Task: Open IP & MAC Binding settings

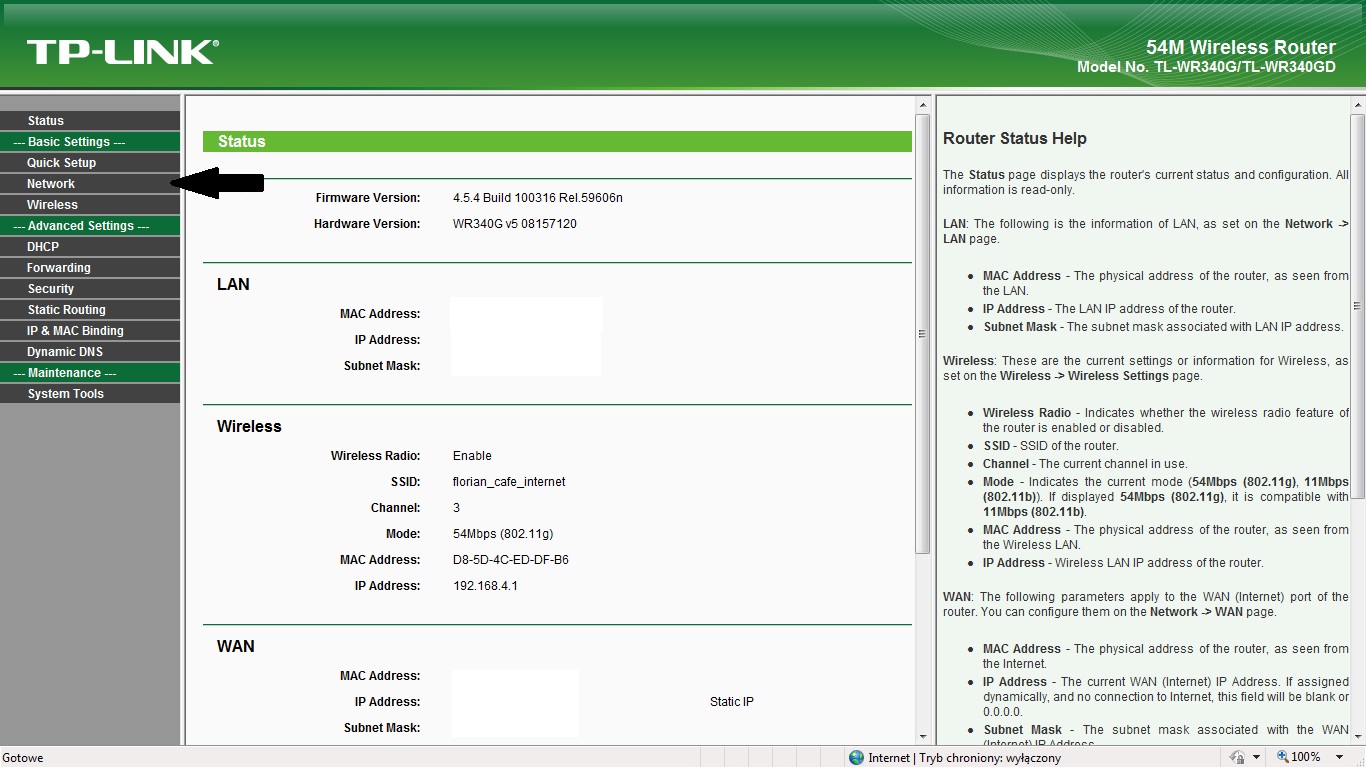Action: tap(90, 331)
